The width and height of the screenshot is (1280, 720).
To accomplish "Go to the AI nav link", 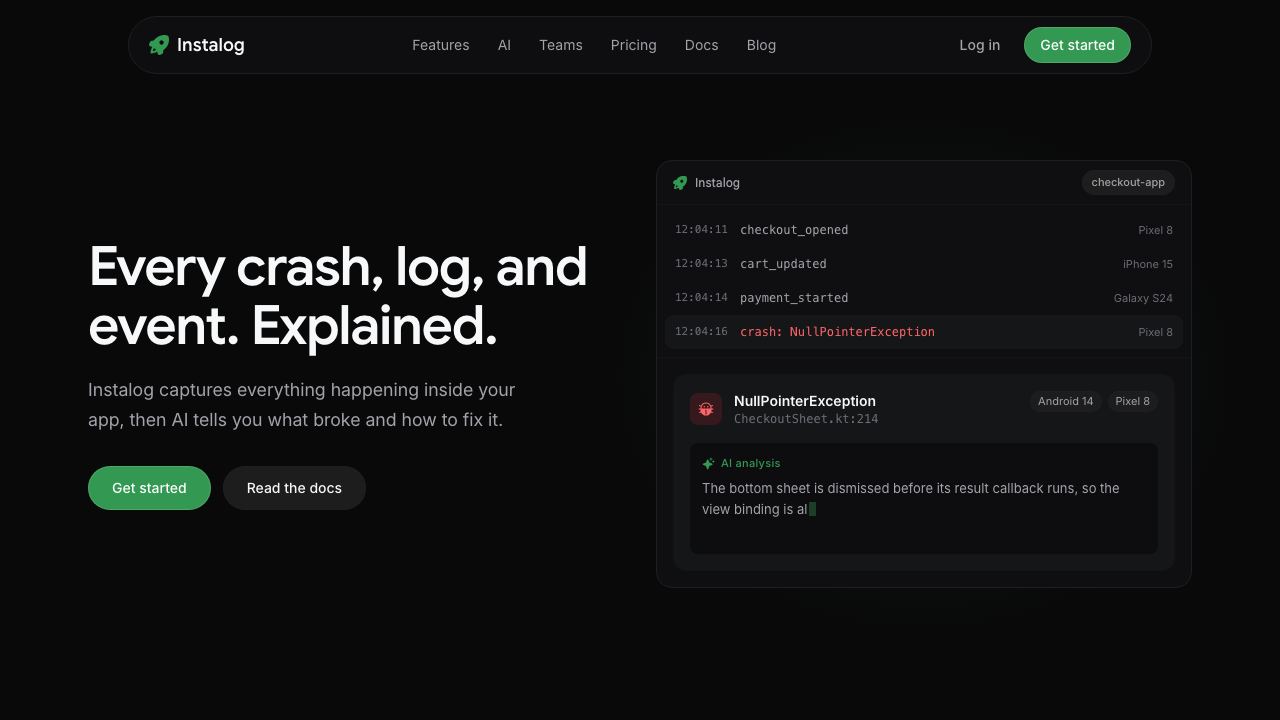I will [x=504, y=45].
